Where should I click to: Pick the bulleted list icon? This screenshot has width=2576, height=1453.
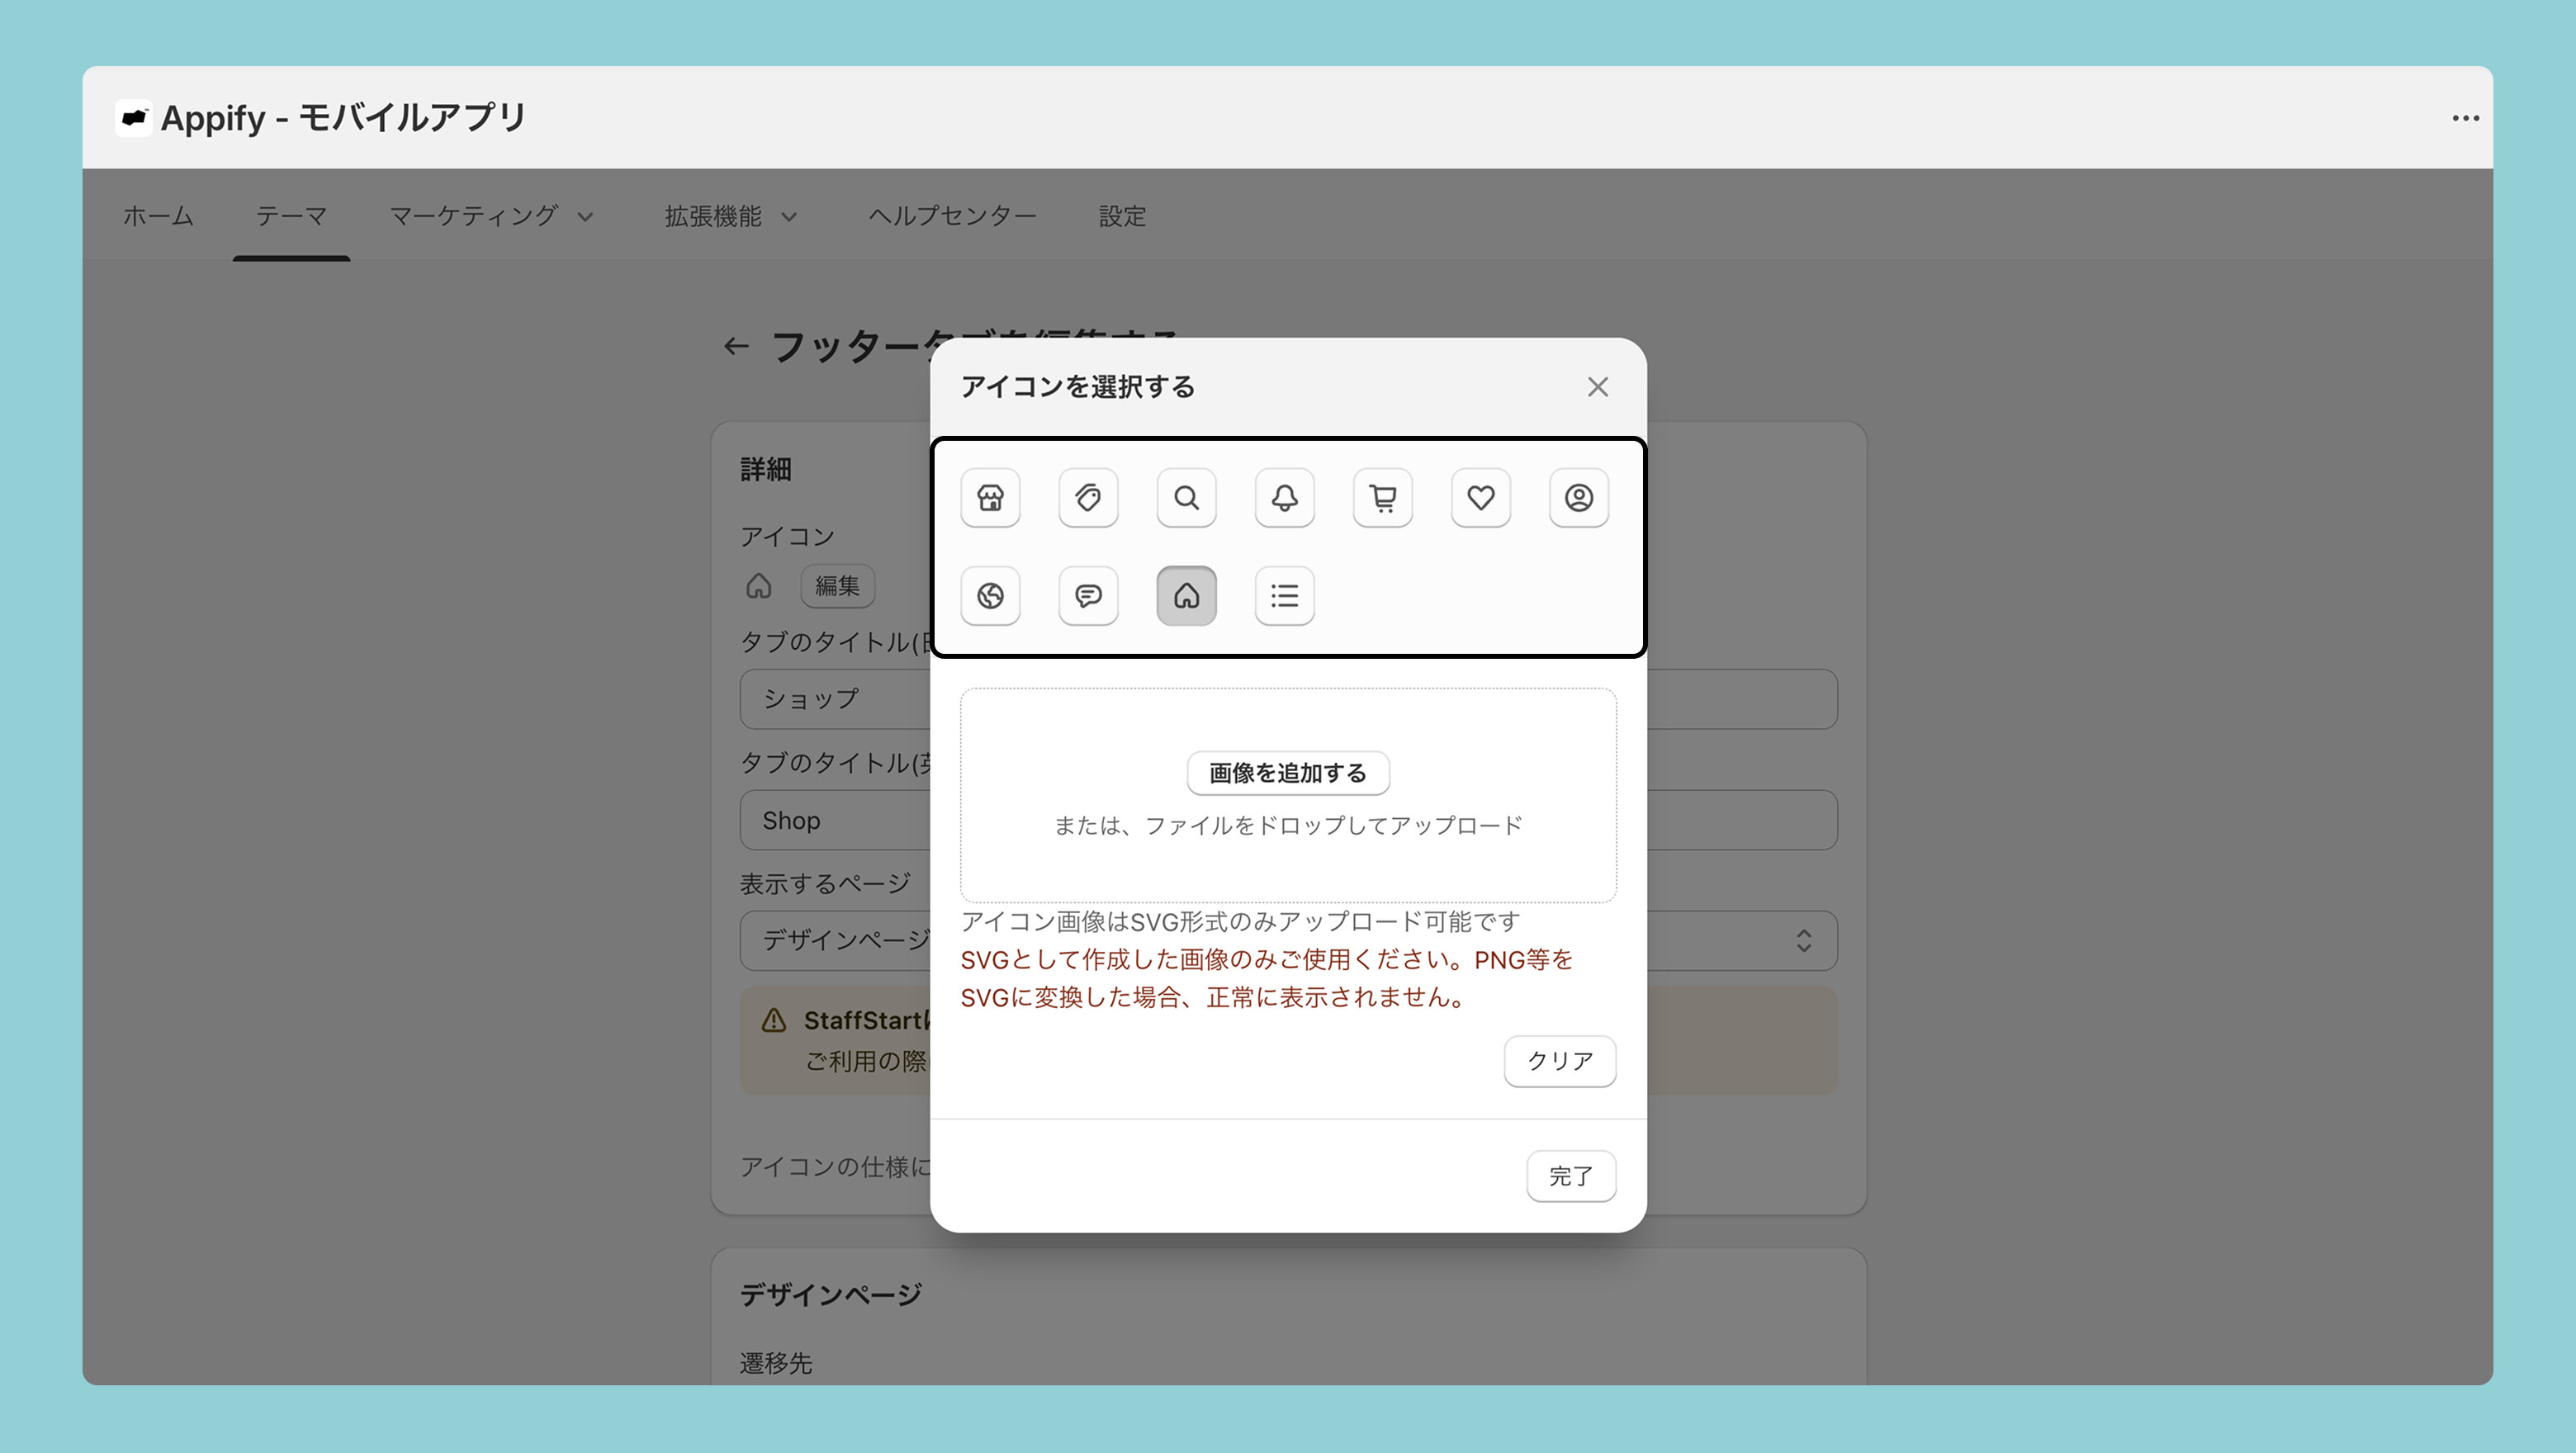1284,596
